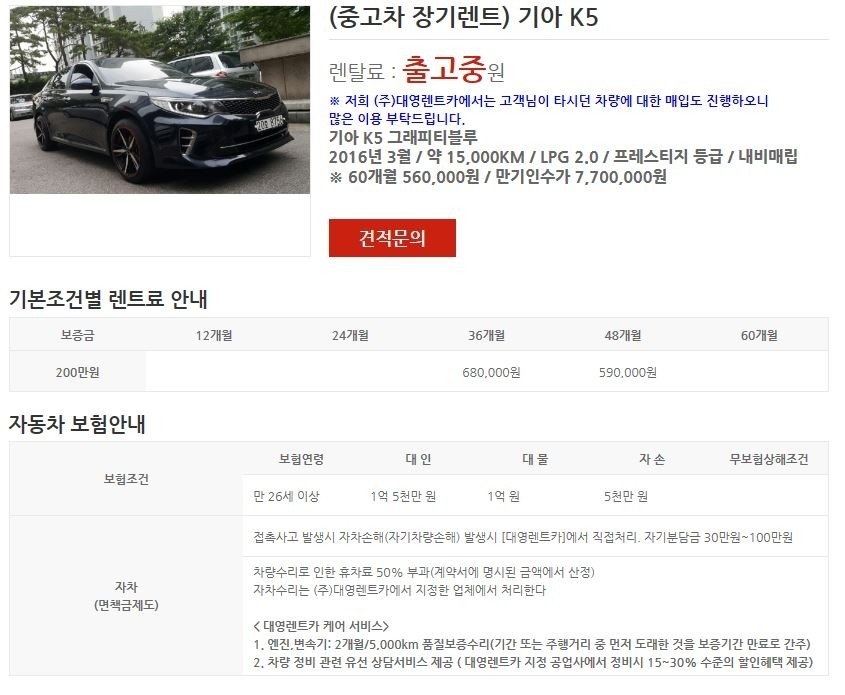Image resolution: width=845 pixels, height=695 pixels.
Task: Click the 출고중 rental status text
Action: [445, 70]
